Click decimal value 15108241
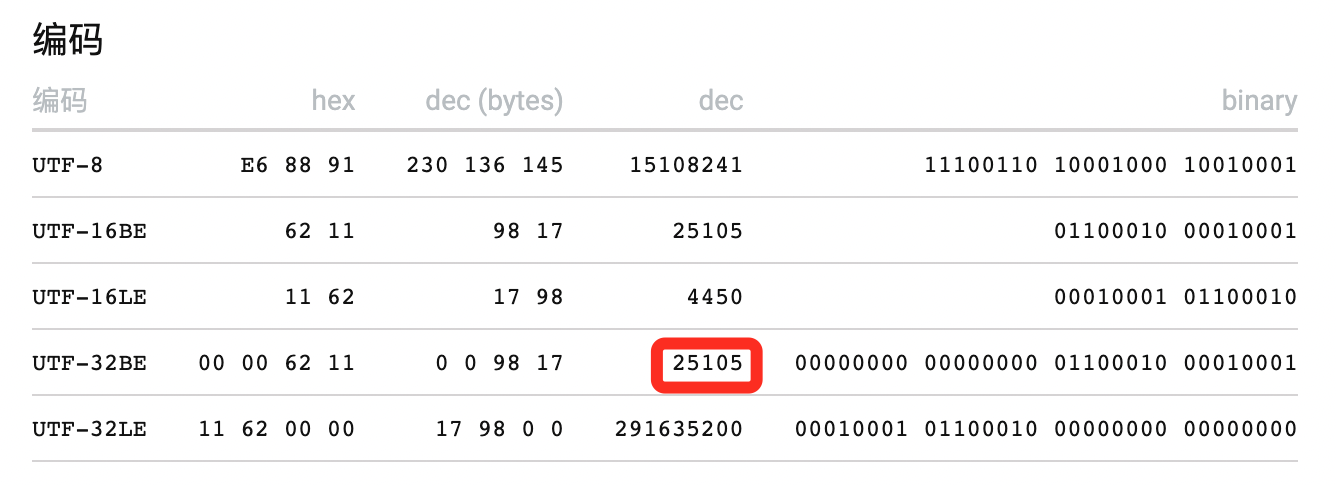1336x486 pixels. click(686, 165)
